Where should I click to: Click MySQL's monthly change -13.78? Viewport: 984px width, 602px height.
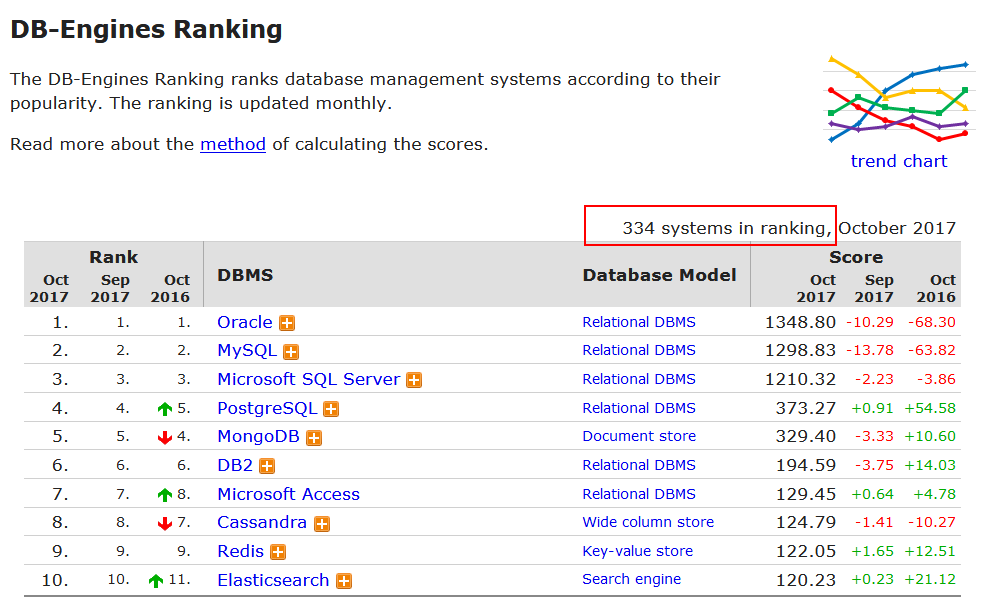pyautogui.click(x=870, y=351)
